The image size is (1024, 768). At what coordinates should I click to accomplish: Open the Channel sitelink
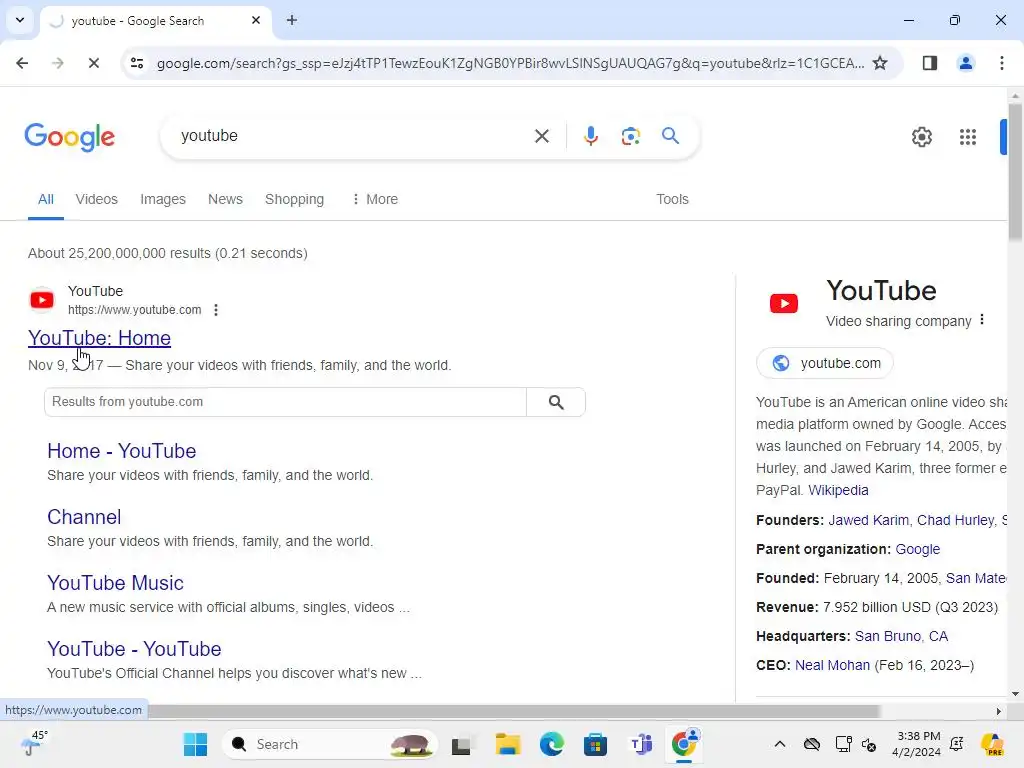[84, 517]
